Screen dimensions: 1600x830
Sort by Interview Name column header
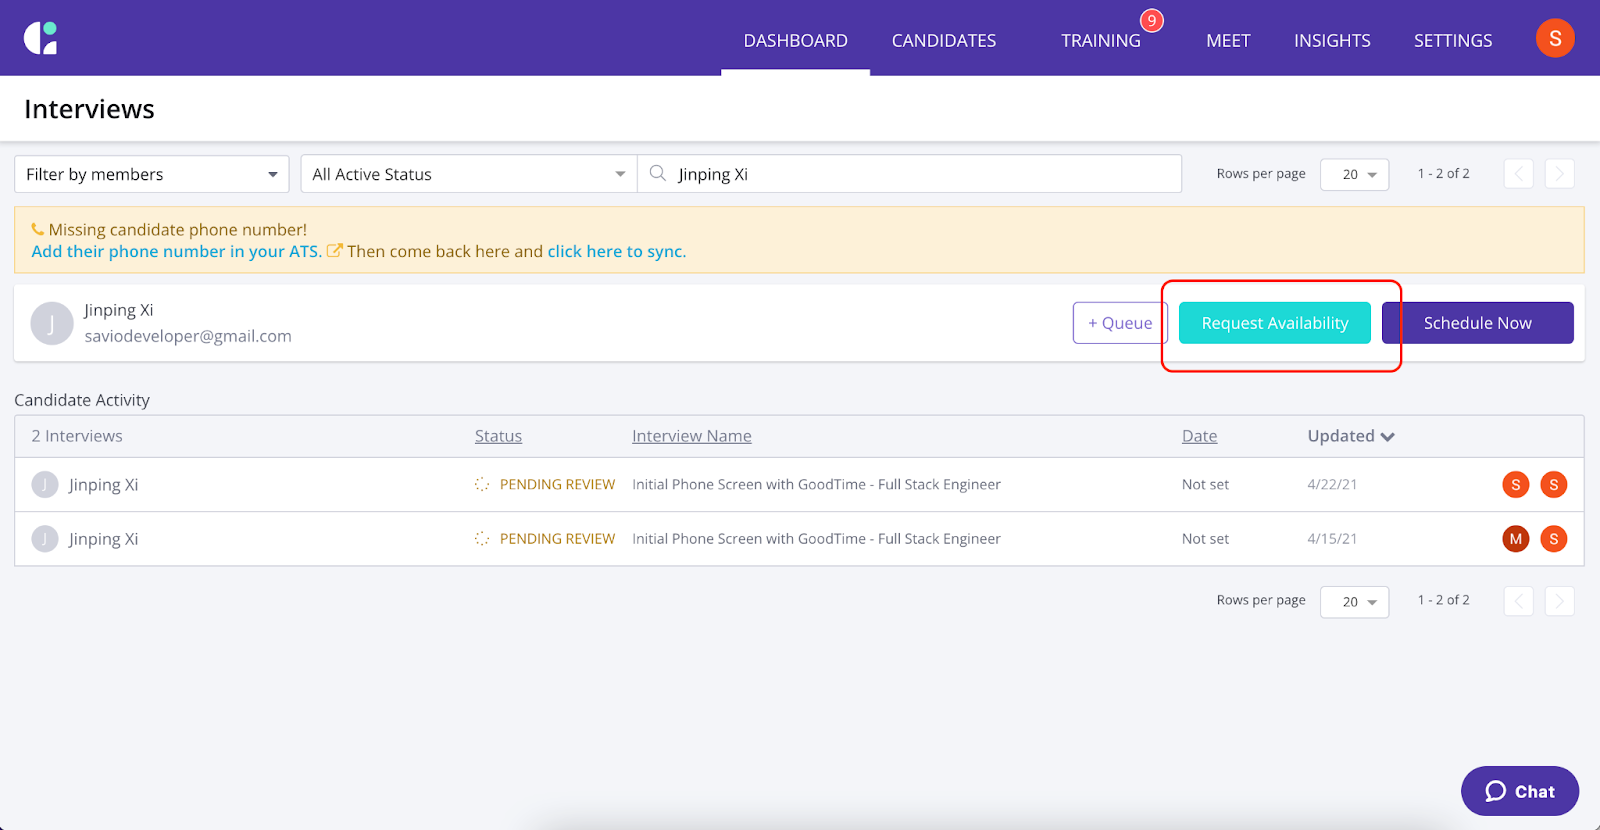[692, 436]
